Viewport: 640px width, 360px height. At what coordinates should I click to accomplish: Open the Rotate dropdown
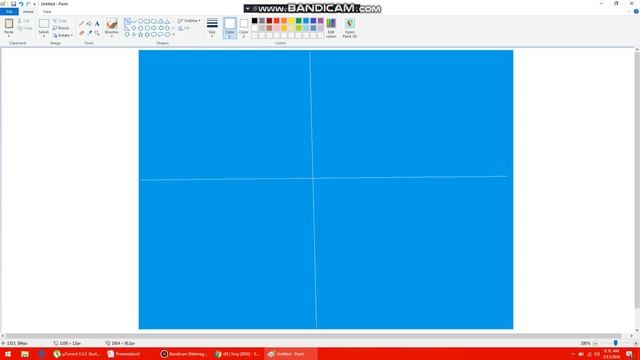coord(62,36)
